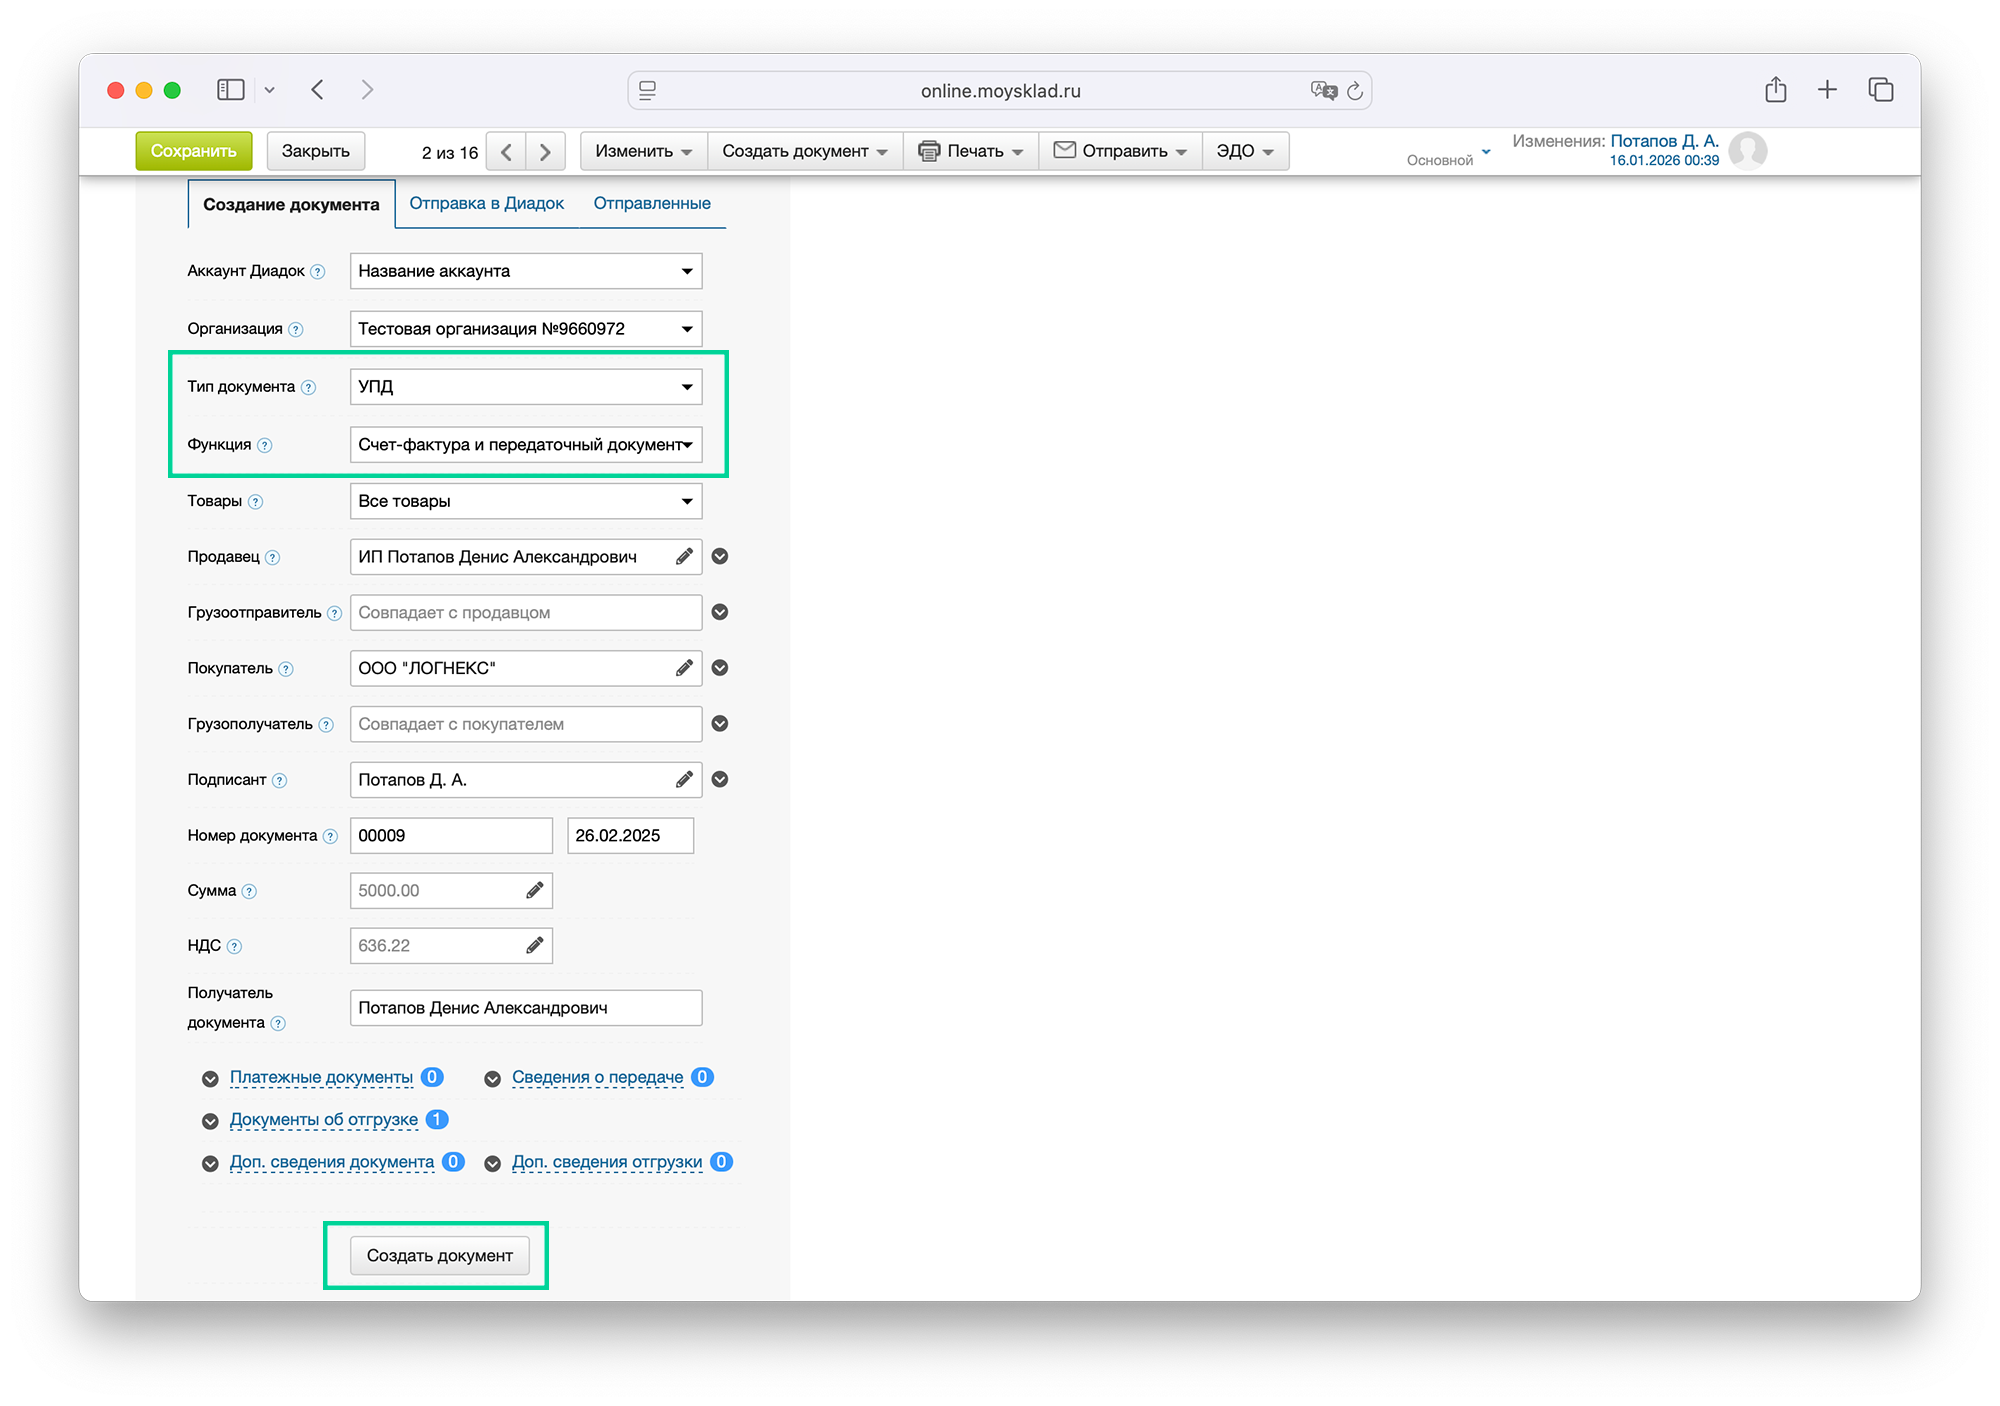Click the pencil edit icon next to Покупатель
This screenshot has width=2000, height=1406.
[x=684, y=668]
